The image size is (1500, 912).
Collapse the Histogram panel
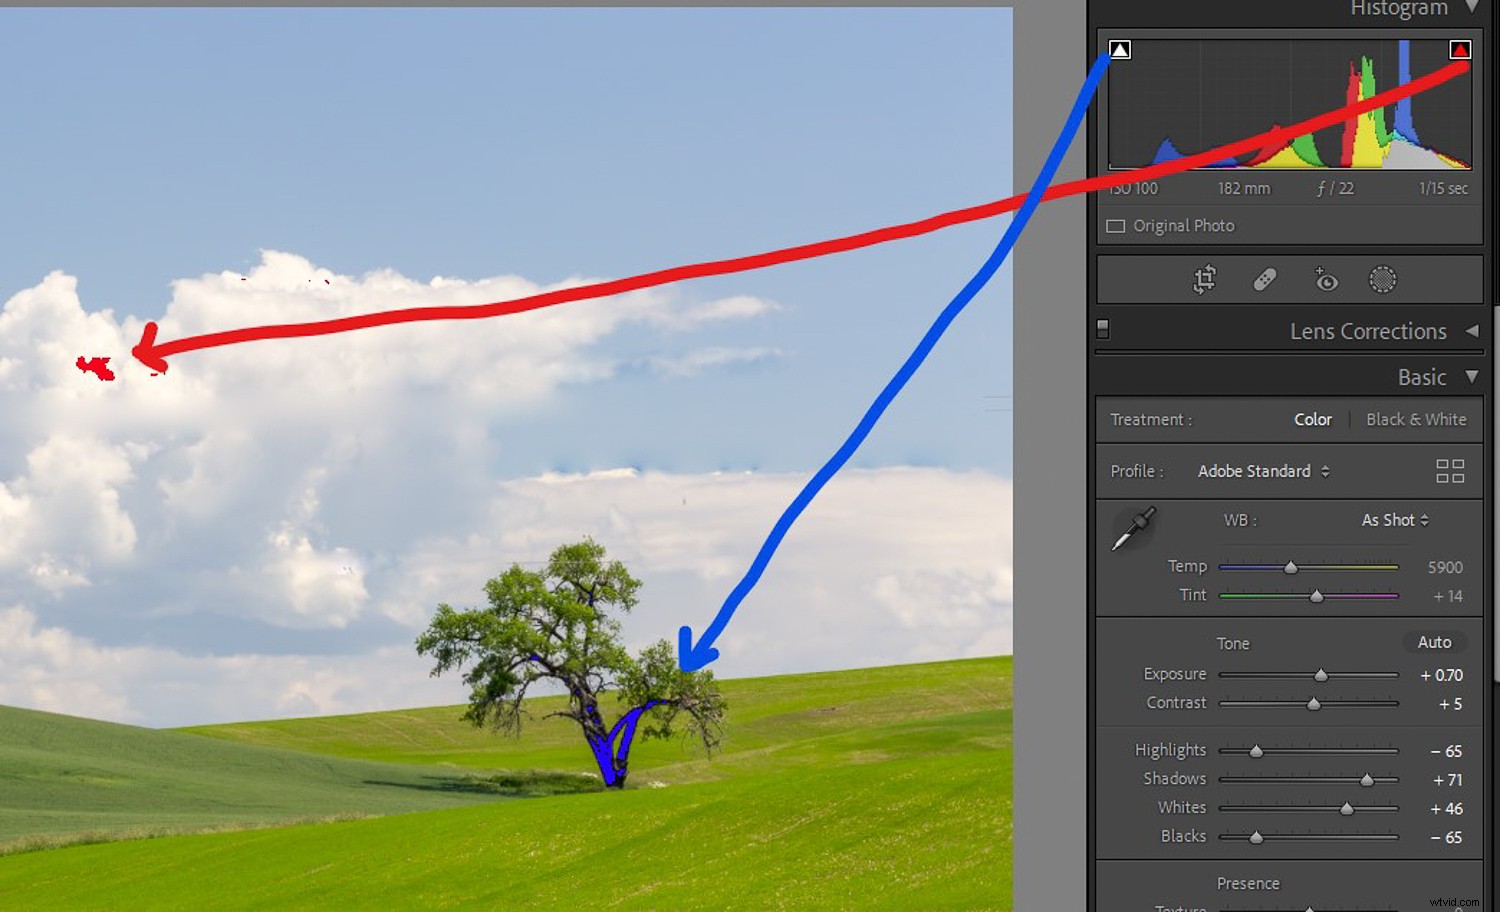point(1470,8)
